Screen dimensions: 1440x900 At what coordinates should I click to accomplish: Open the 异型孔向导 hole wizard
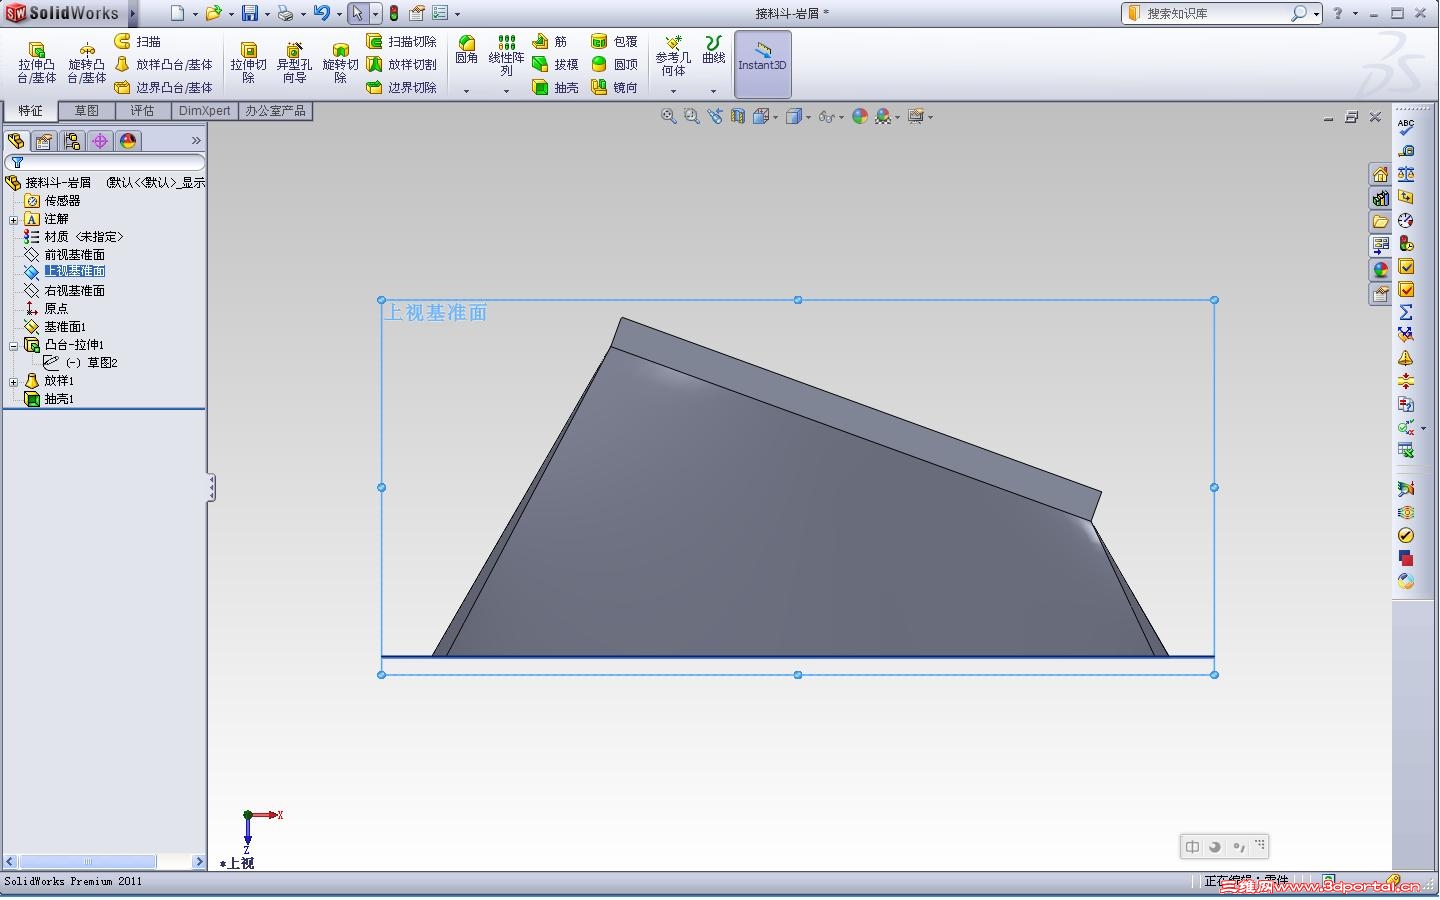coord(294,63)
